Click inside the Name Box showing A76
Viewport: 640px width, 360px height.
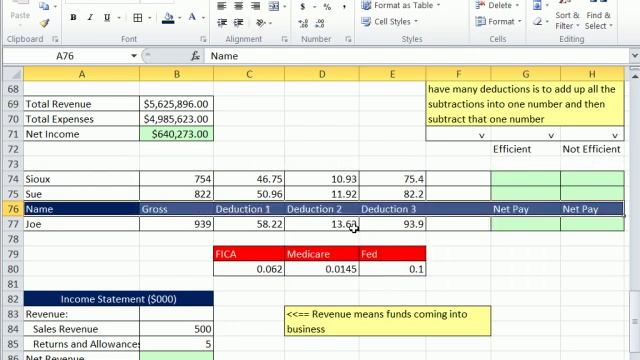tap(65, 56)
